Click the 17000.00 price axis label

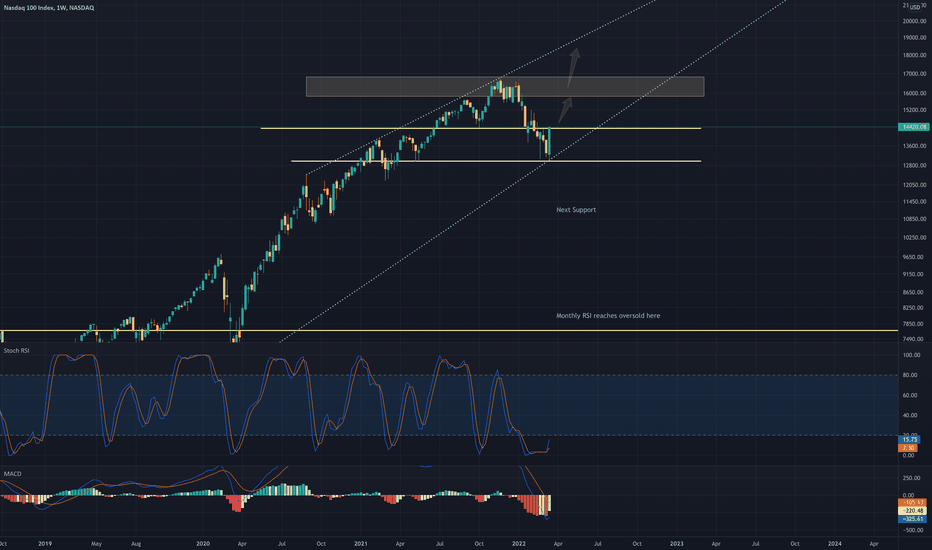click(x=915, y=74)
